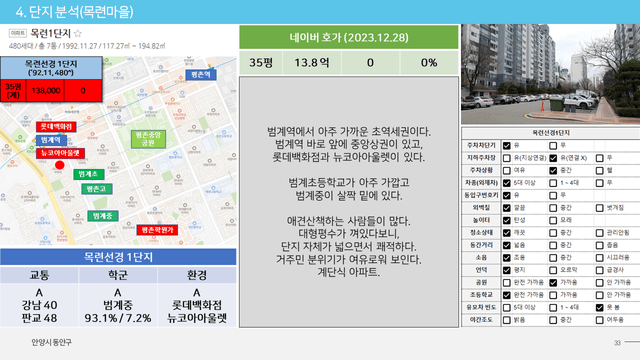Uncheck 중간 in the 주차상황 row
This screenshot has width=640, height=360.
(553, 170)
